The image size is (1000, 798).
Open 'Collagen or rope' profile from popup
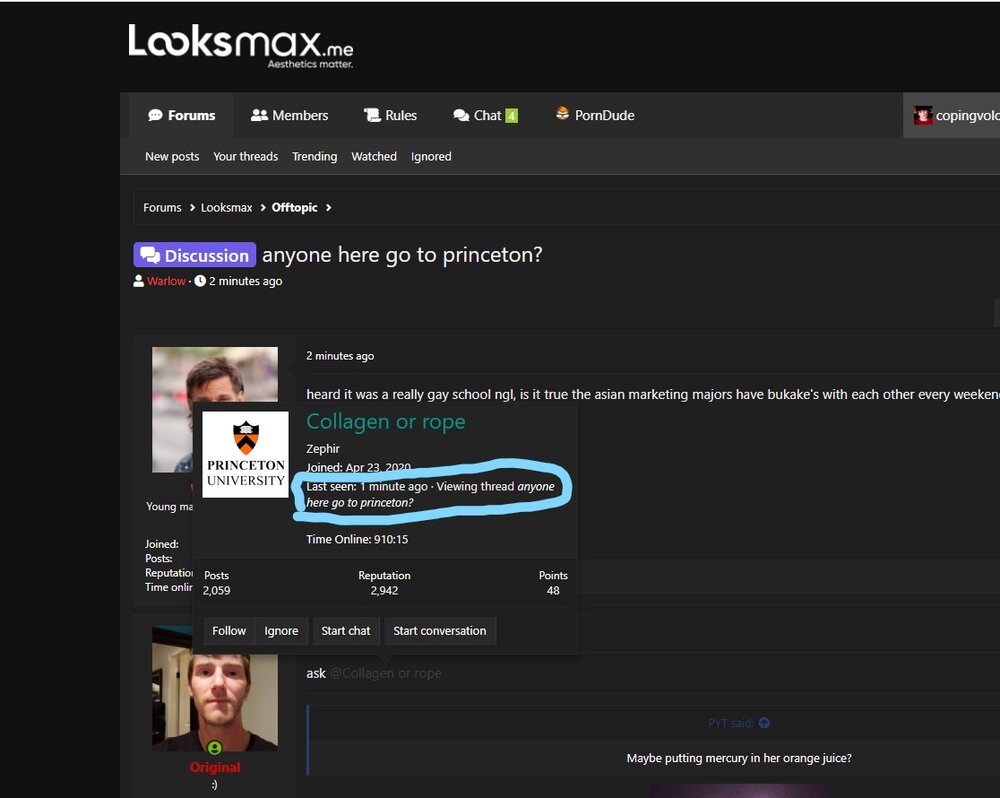point(386,422)
